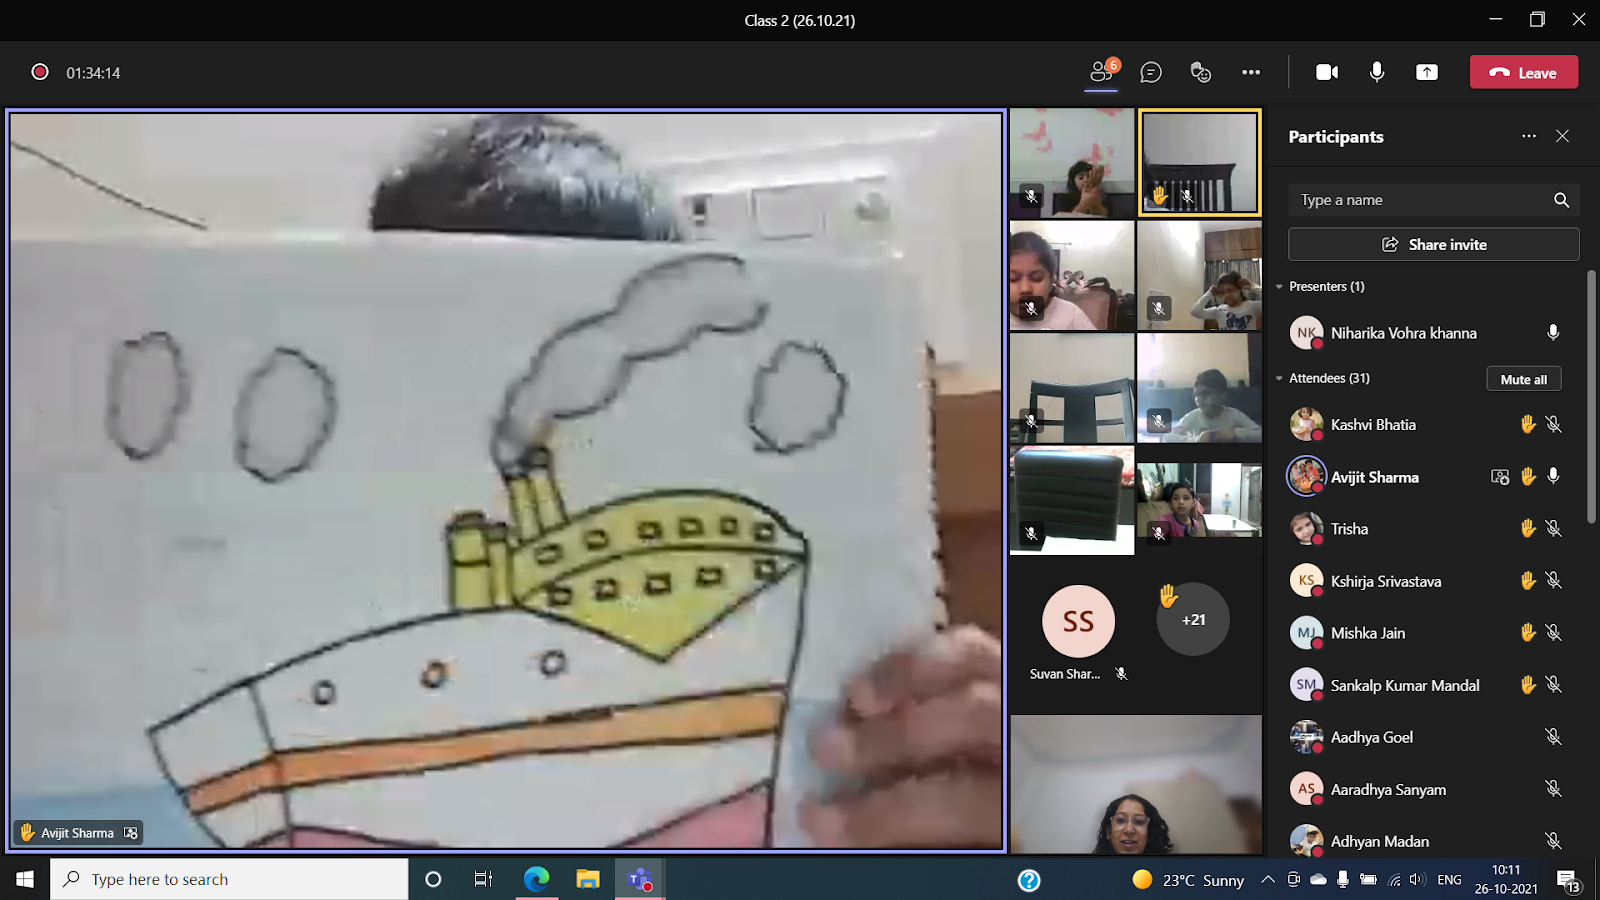Click Mishka Jain's raised hand icon
1600x900 pixels.
1527,632
